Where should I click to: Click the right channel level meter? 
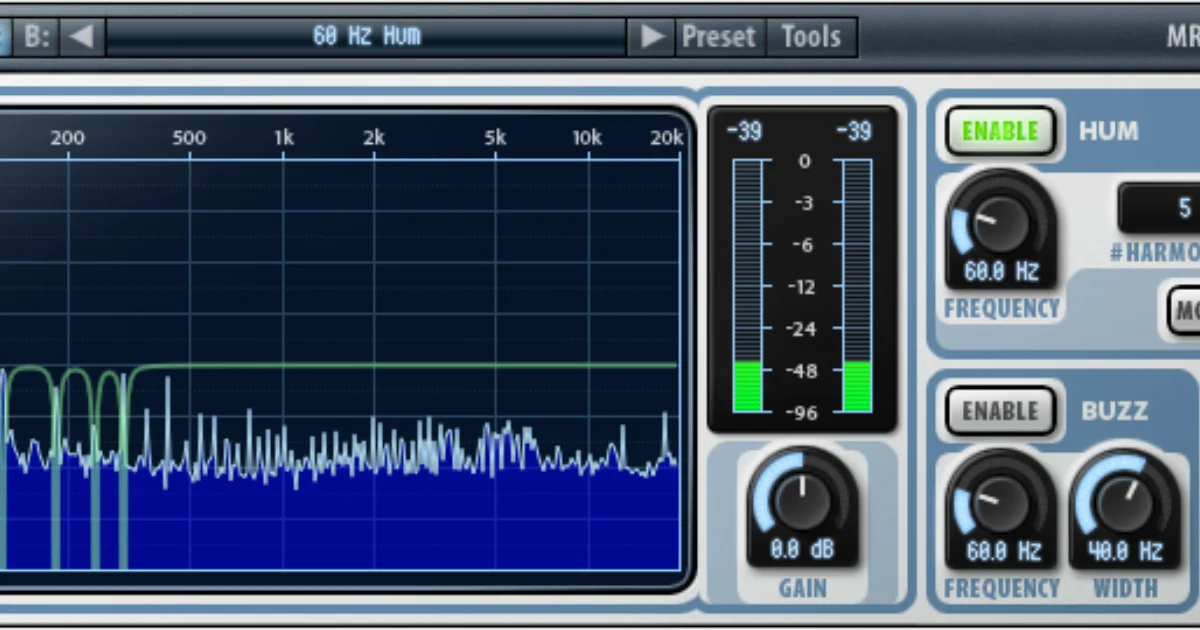point(857,285)
